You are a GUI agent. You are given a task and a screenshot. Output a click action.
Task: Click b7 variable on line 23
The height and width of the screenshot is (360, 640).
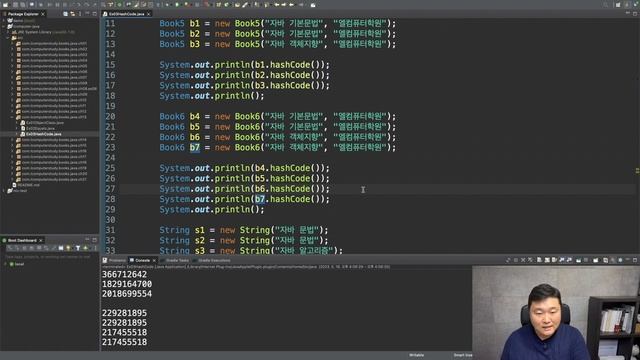click(195, 147)
